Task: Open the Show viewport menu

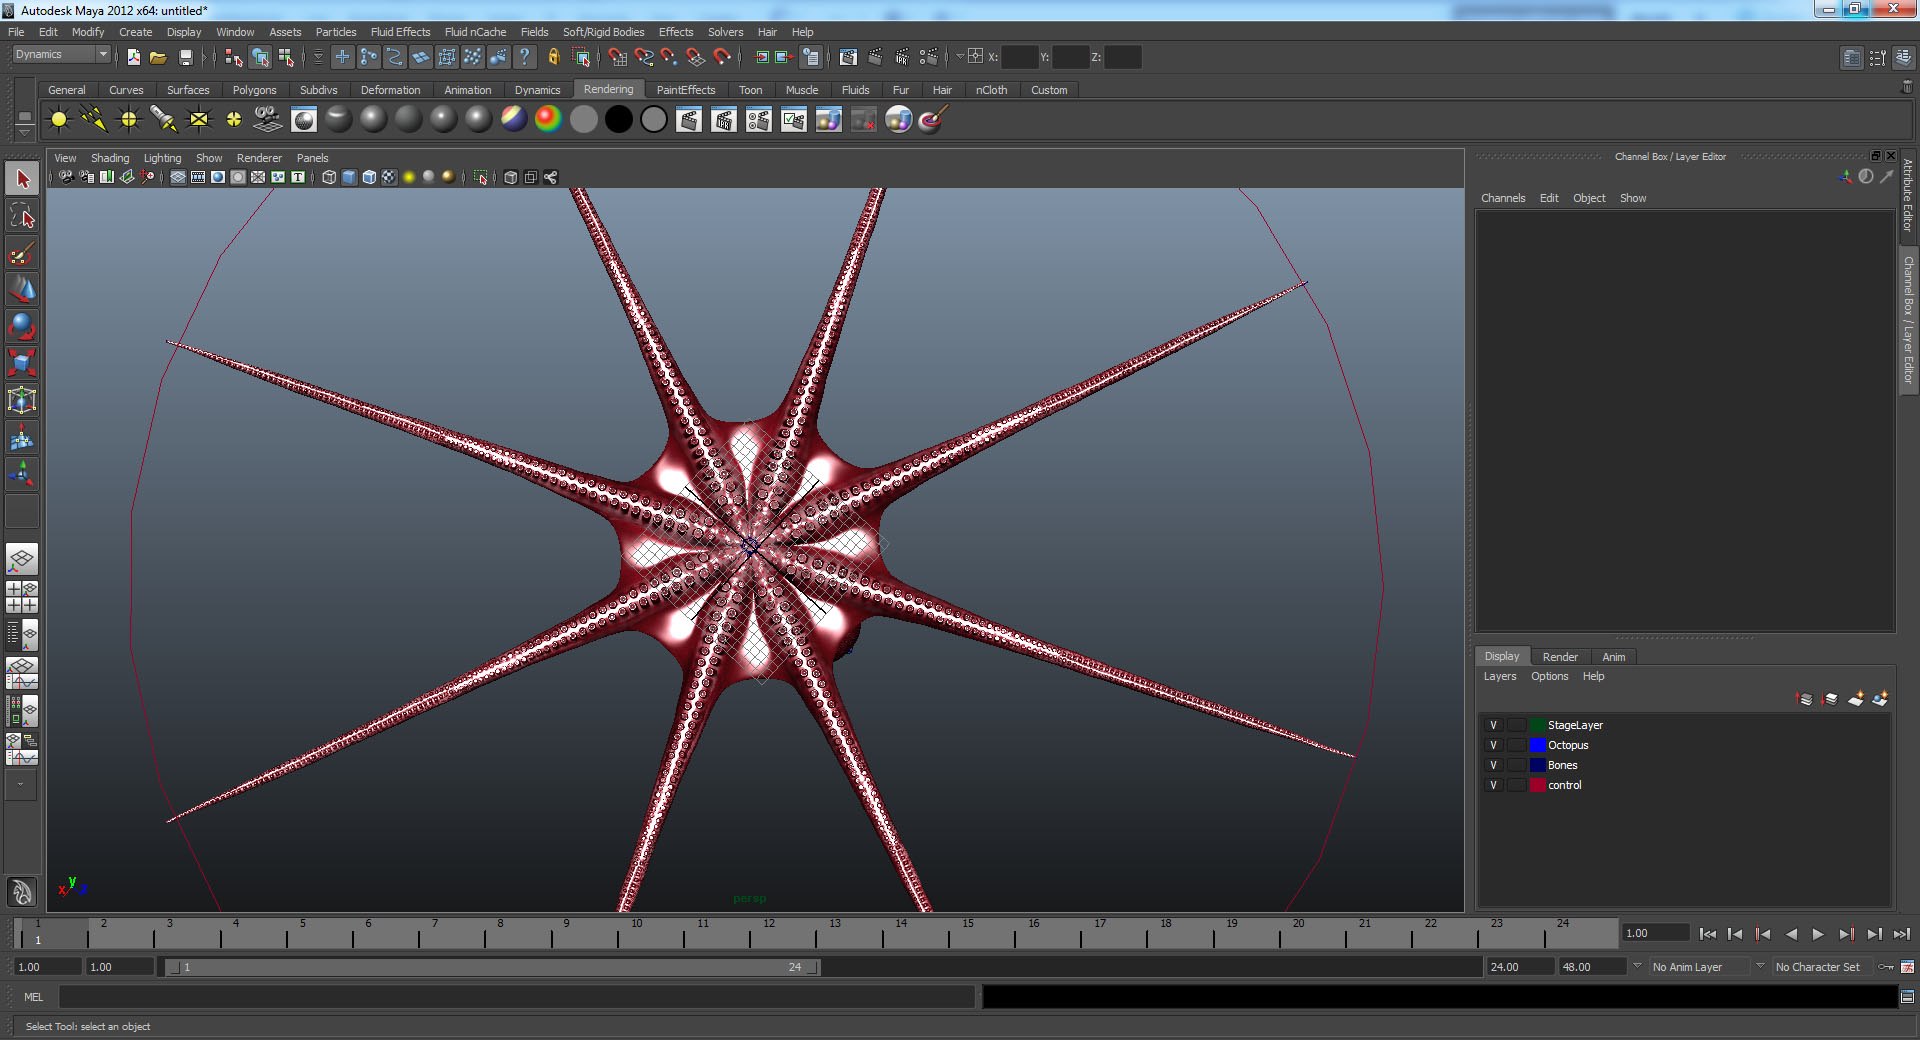Action: [x=209, y=158]
